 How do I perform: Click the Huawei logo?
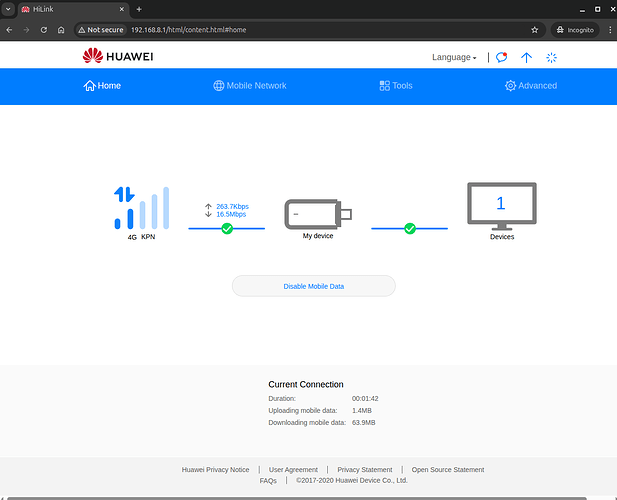[118, 56]
